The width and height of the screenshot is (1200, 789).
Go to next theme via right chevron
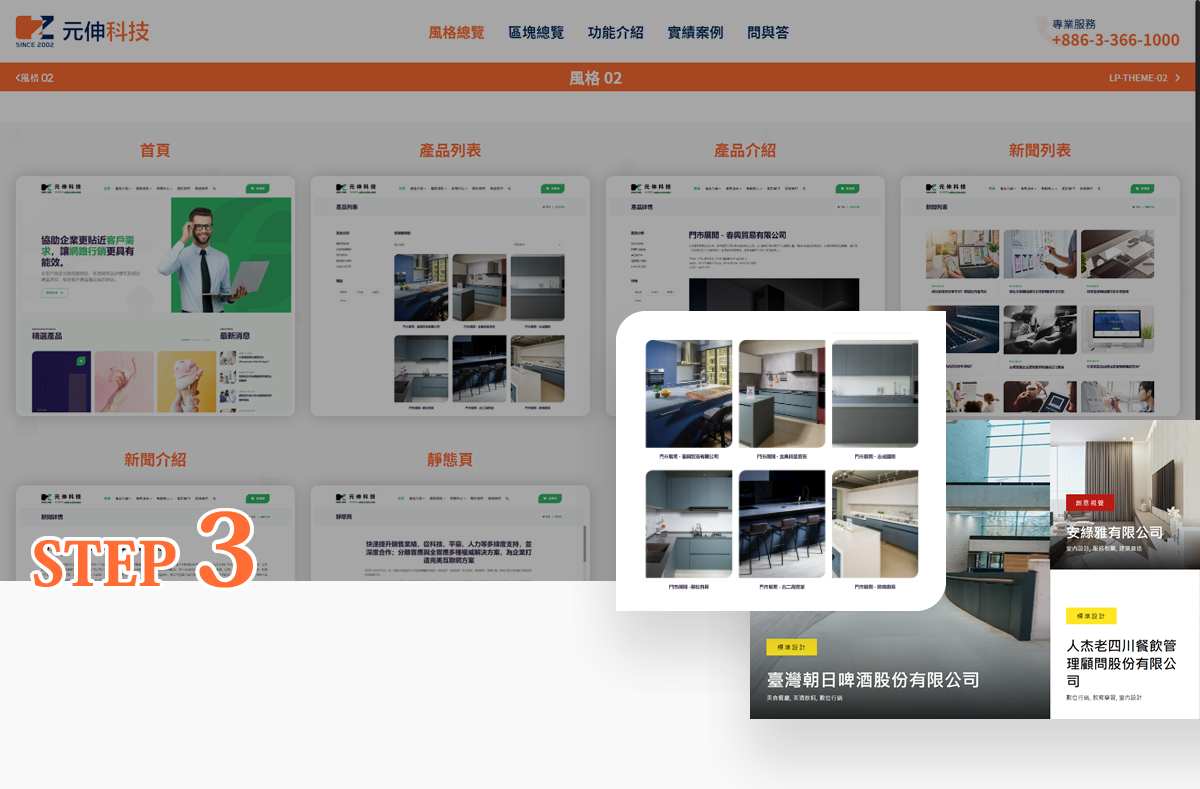pyautogui.click(x=1177, y=77)
